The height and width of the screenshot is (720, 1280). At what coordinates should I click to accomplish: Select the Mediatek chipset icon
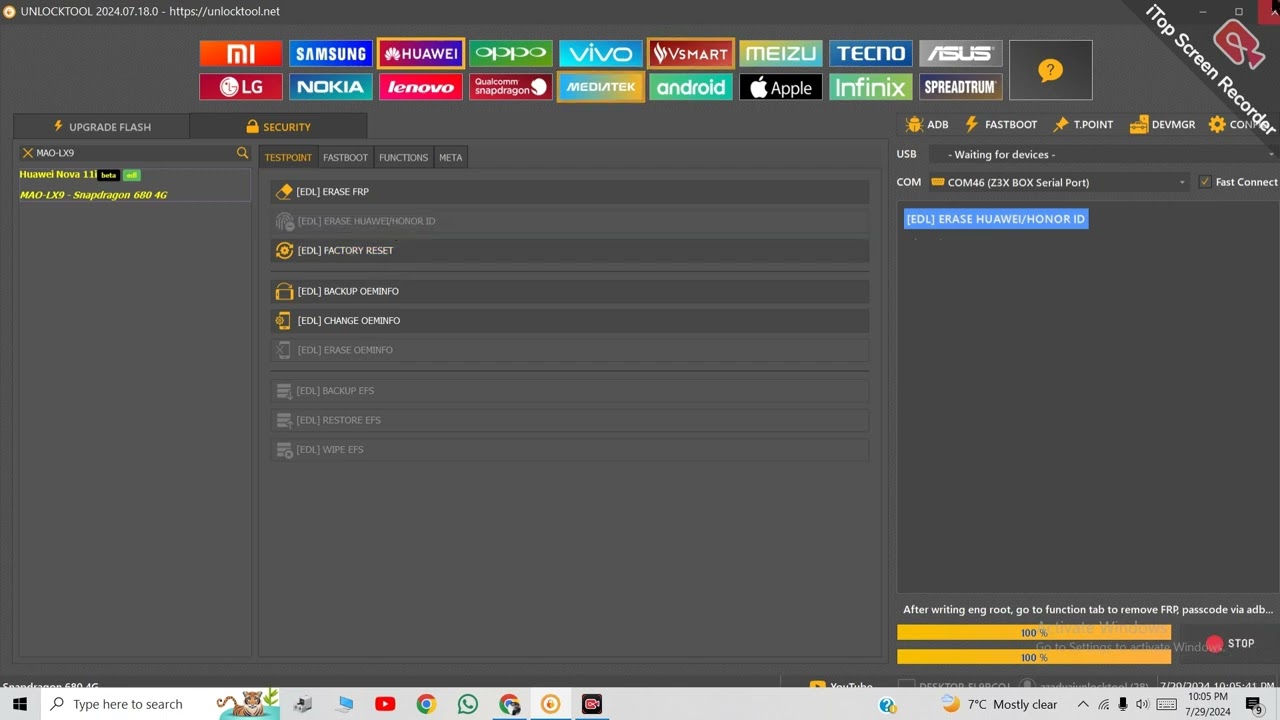(601, 88)
